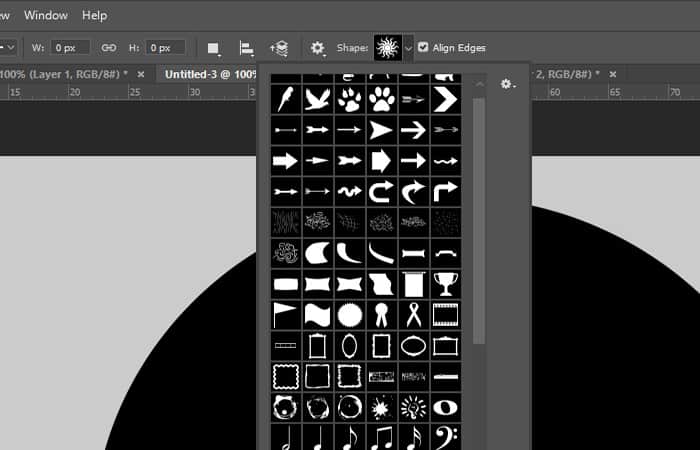This screenshot has width=700, height=450.
Task: Click the shape picker scrollbar thumb
Action: point(479,221)
